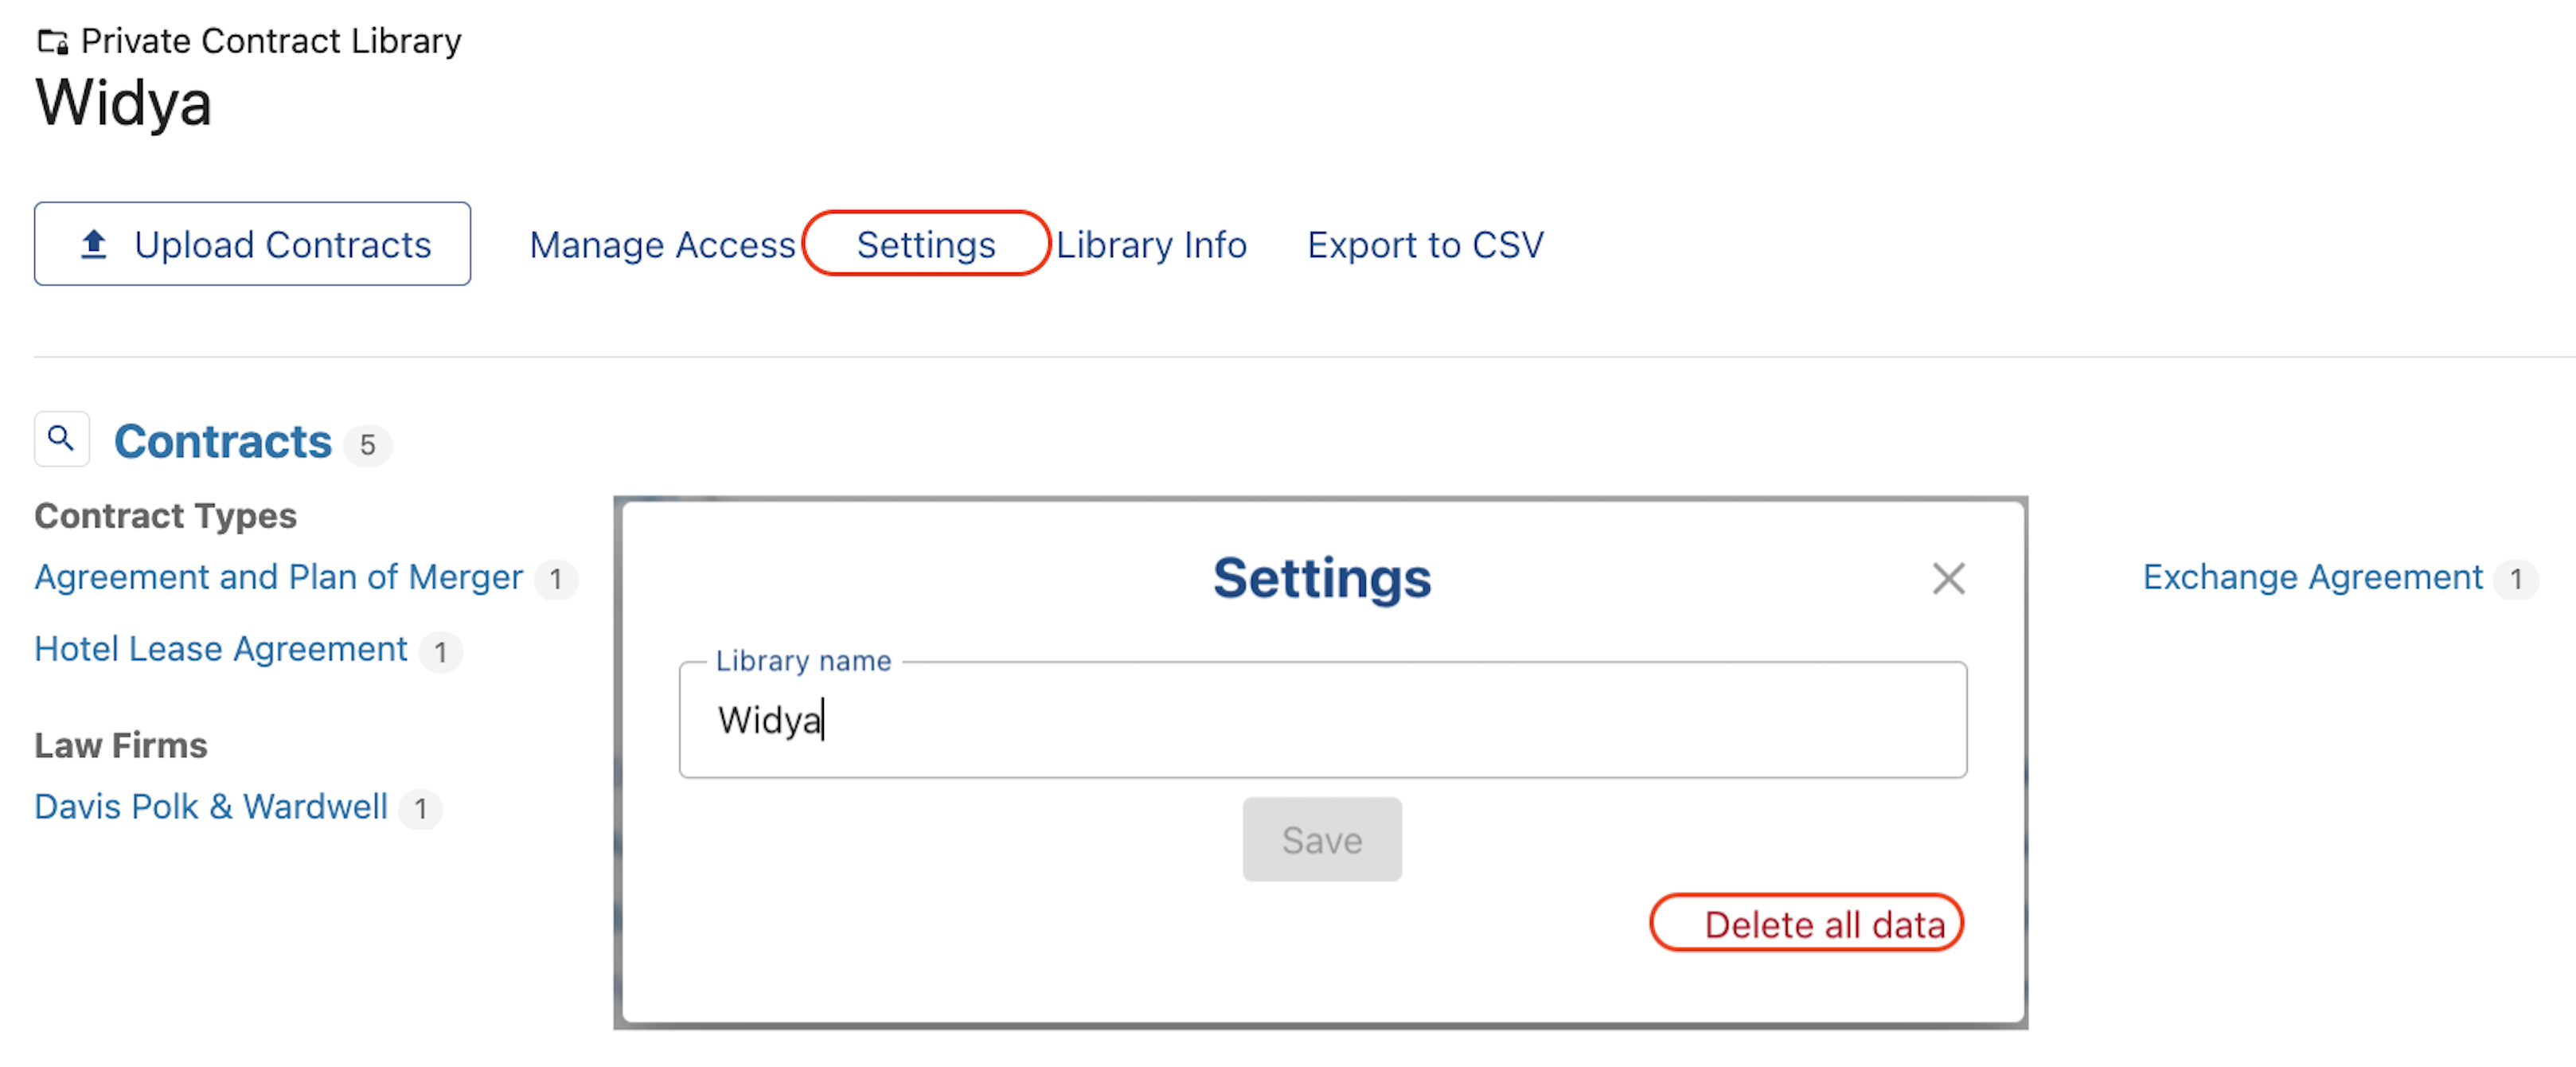Open Library Info
The width and height of the screenshot is (2576, 1067).
pos(1151,245)
